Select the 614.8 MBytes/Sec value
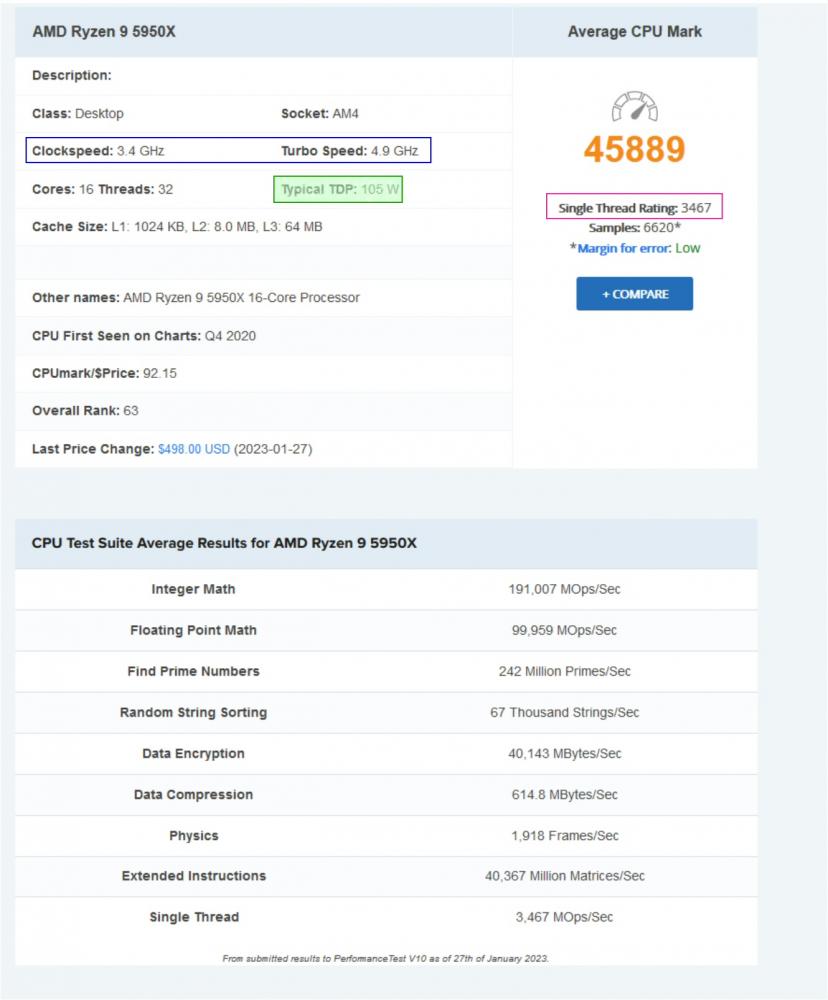Screen dimensions: 828x1000 click(x=565, y=795)
